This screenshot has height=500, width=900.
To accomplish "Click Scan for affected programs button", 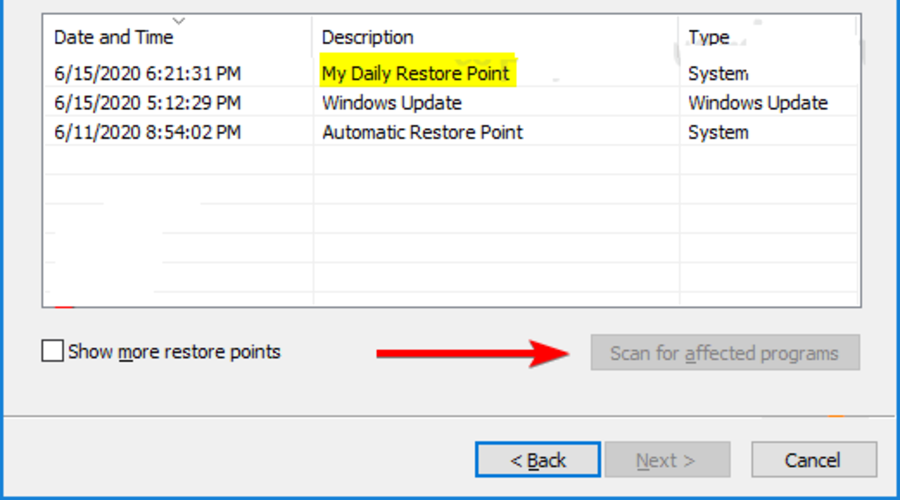I will point(725,352).
